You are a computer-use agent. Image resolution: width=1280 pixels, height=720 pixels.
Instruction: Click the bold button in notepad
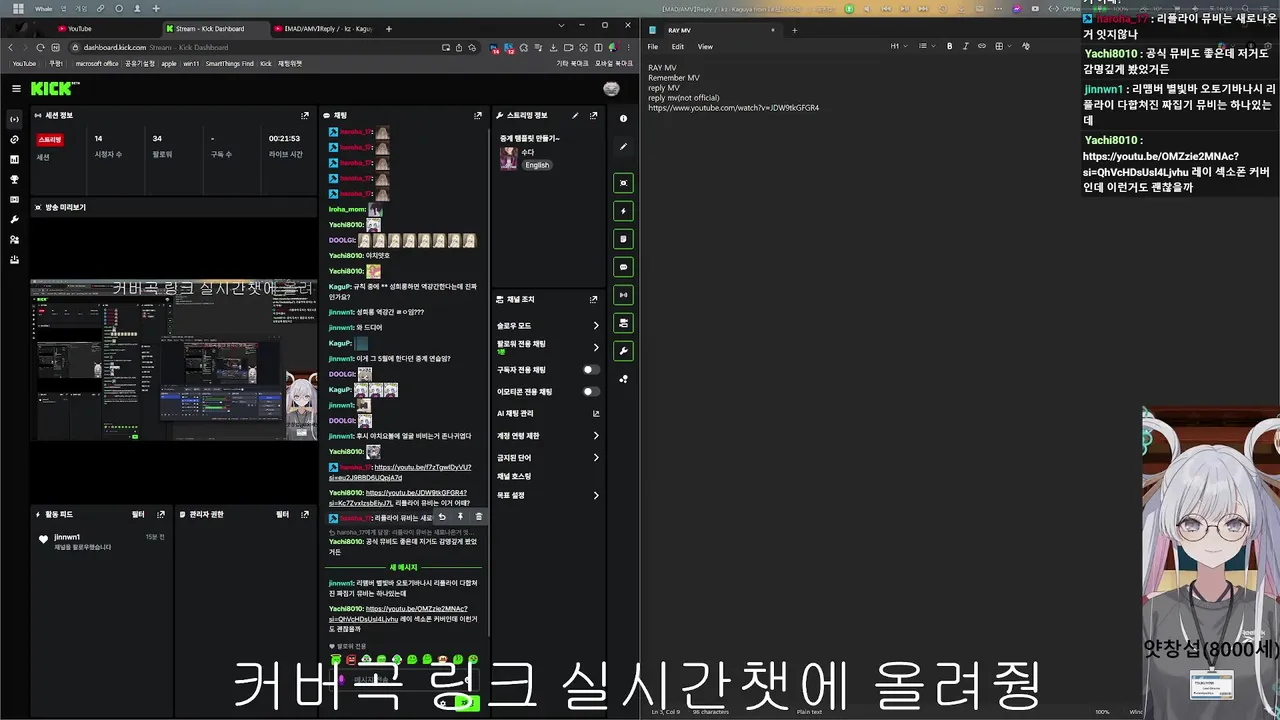(x=949, y=46)
